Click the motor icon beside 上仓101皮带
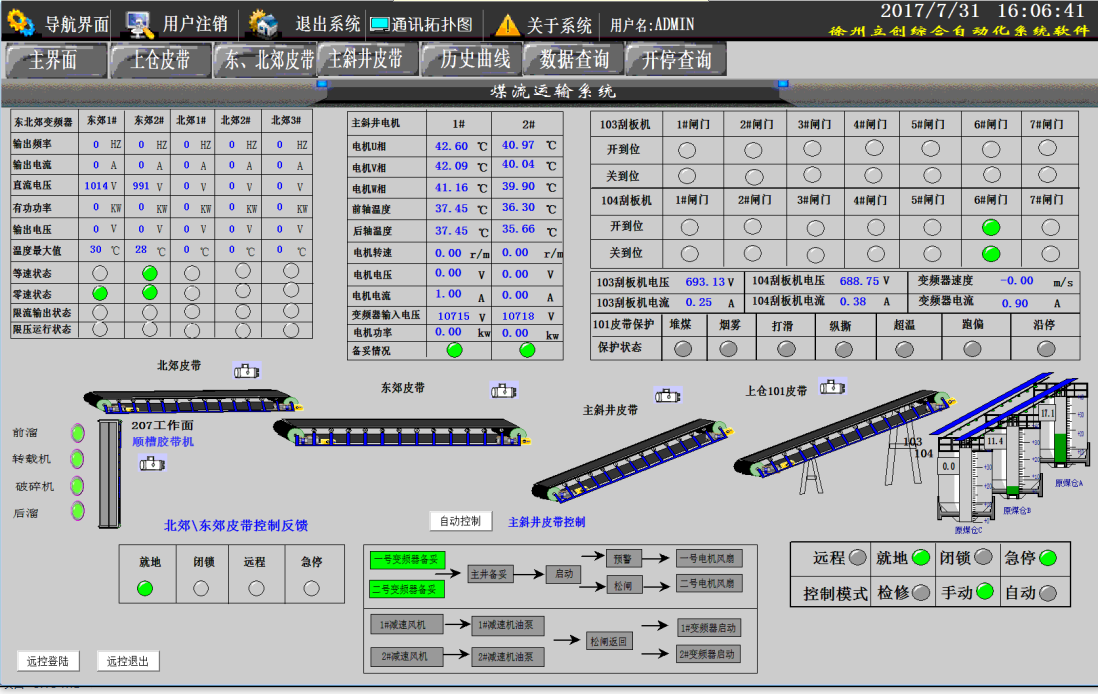Viewport: 1098px width, 694px height. tap(832, 386)
